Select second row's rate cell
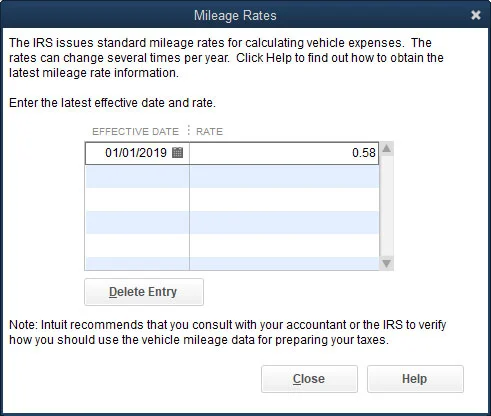This screenshot has height=416, width=491. pos(284,176)
